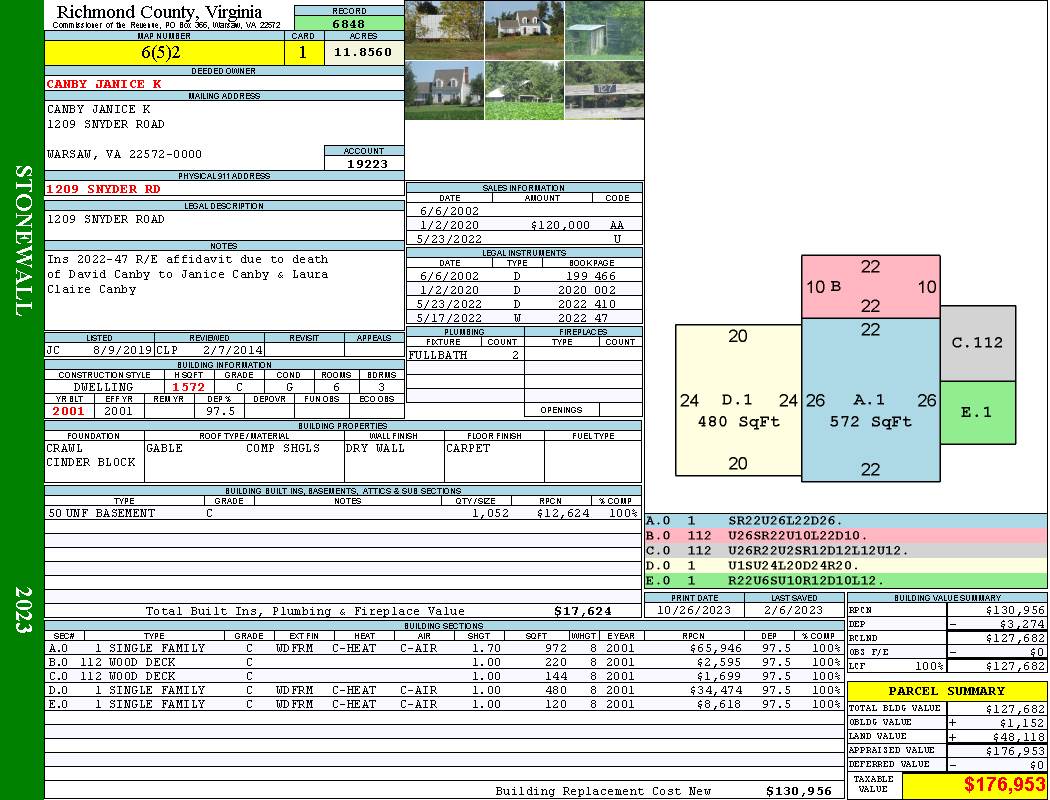The image size is (1050, 800).
Task: Select the pink B wood deck sketch area
Action: point(871,287)
